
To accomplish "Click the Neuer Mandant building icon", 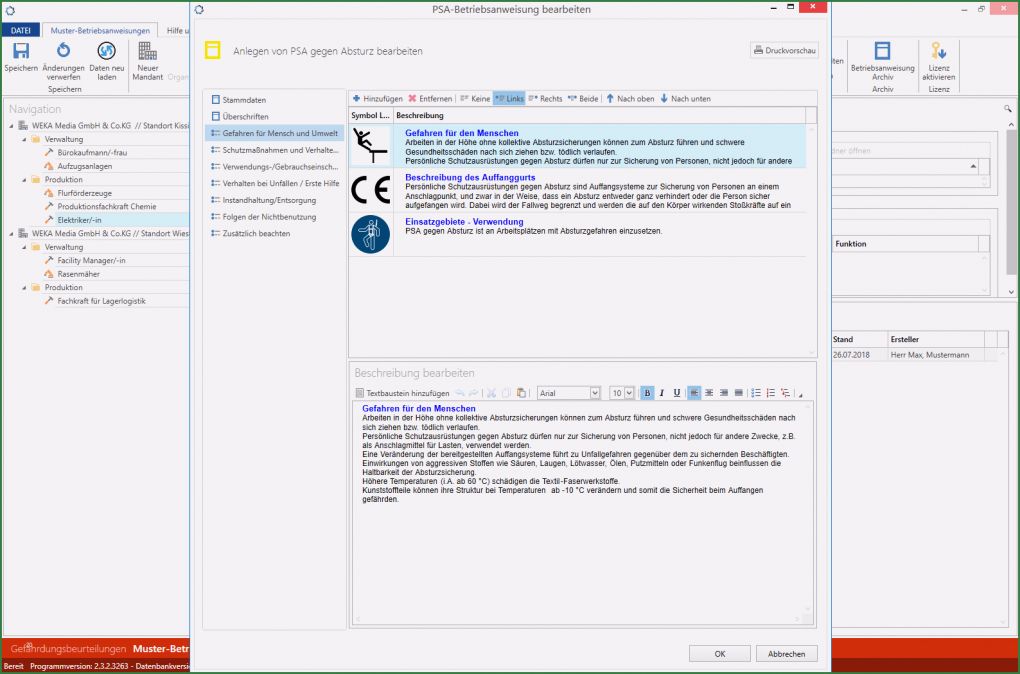I will click(x=147, y=51).
